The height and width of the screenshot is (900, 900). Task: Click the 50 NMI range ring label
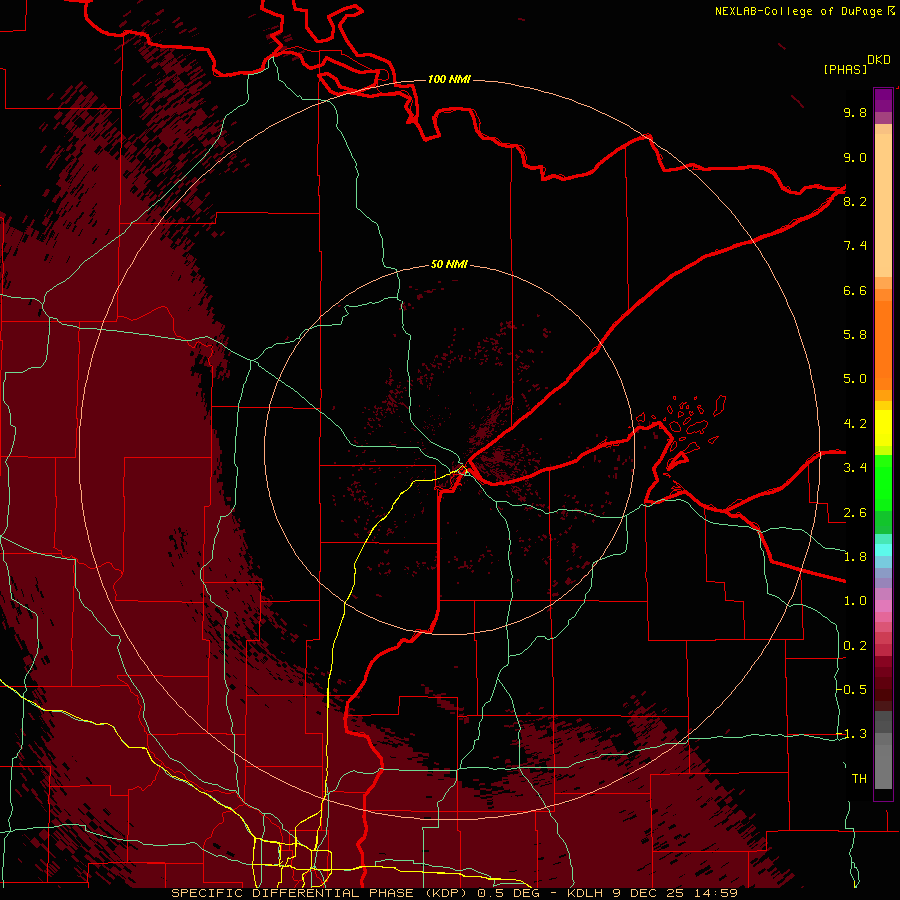click(449, 264)
